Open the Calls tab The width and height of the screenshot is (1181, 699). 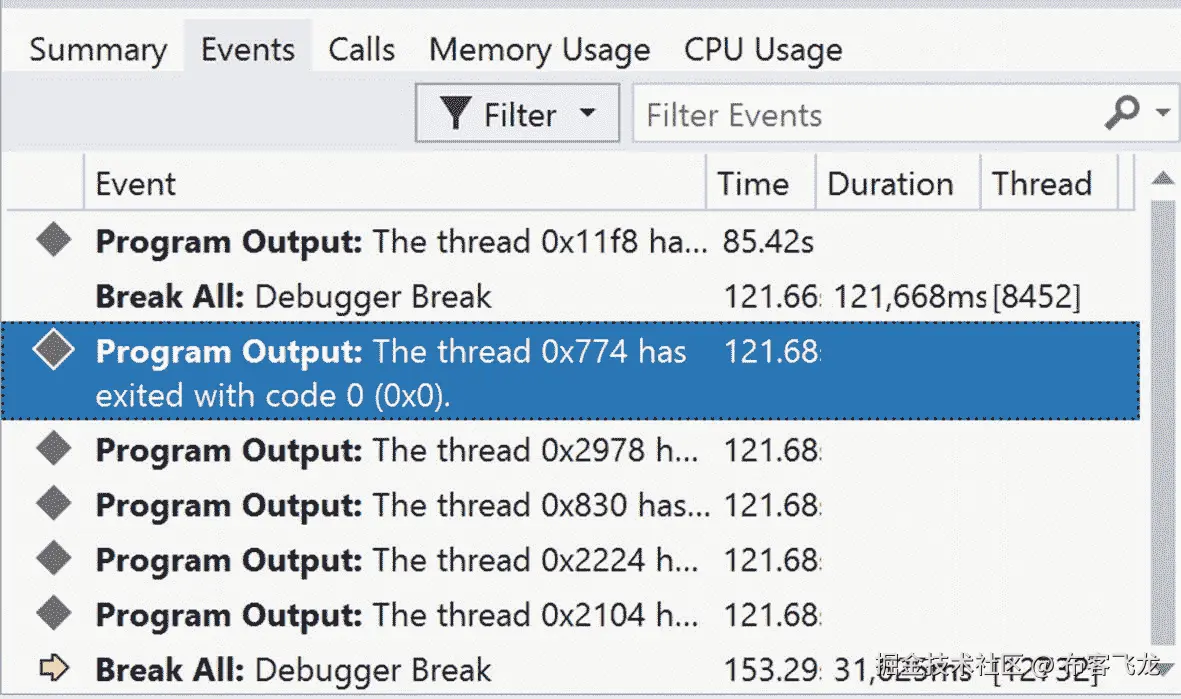[x=361, y=50]
